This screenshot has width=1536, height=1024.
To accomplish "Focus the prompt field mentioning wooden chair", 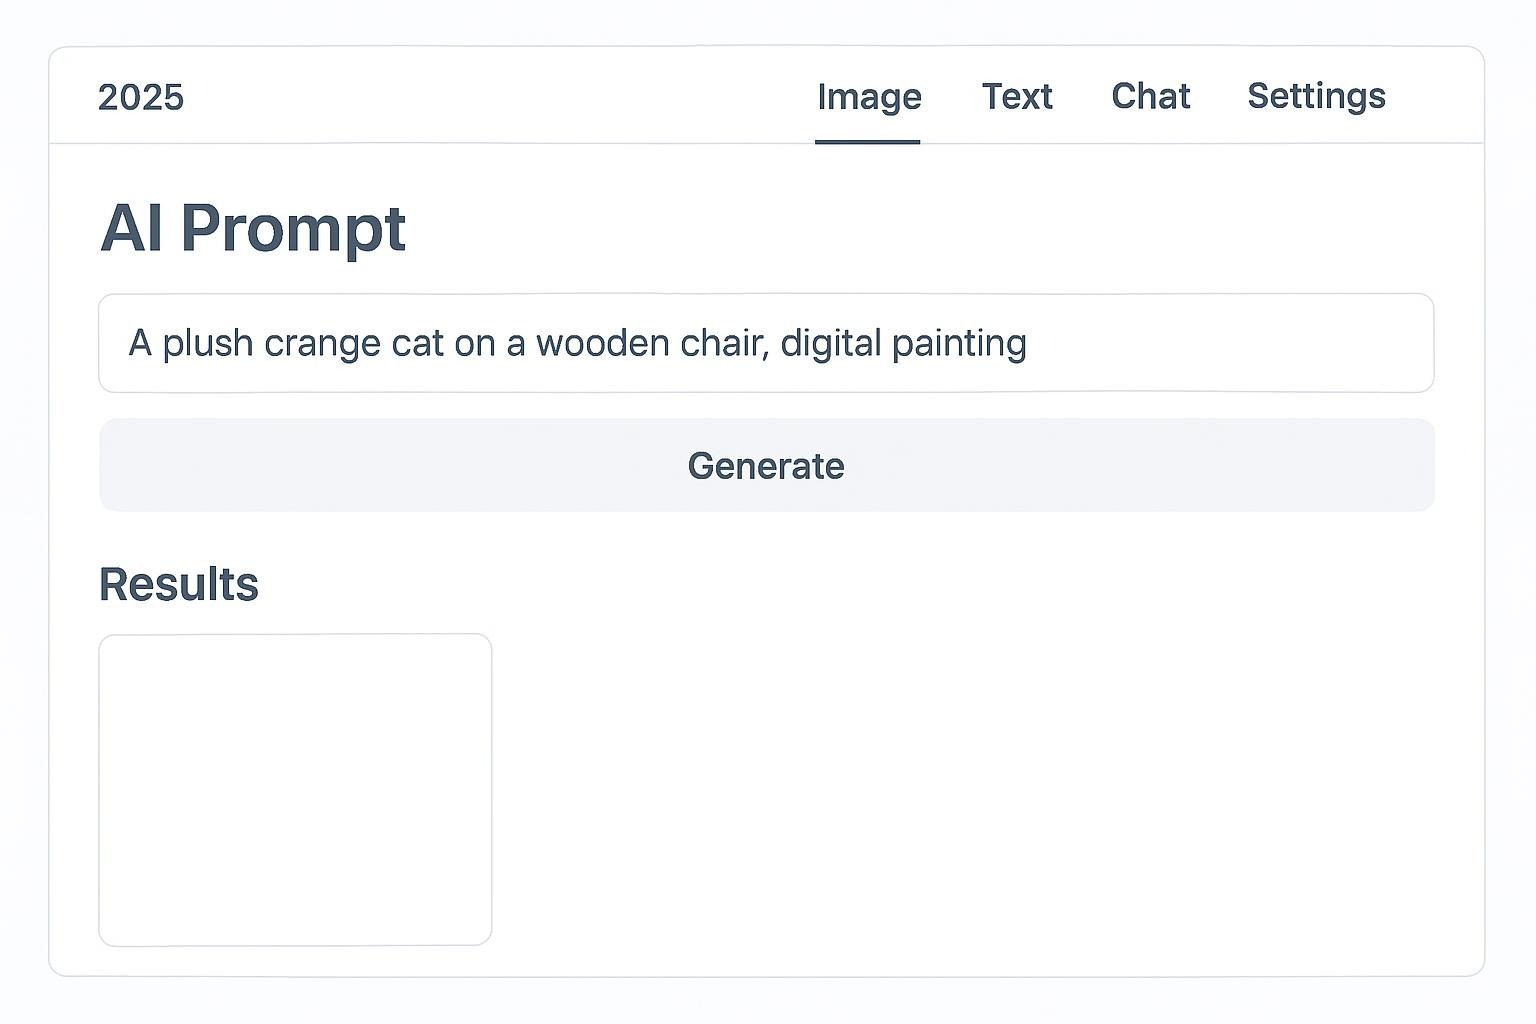I will tap(766, 343).
